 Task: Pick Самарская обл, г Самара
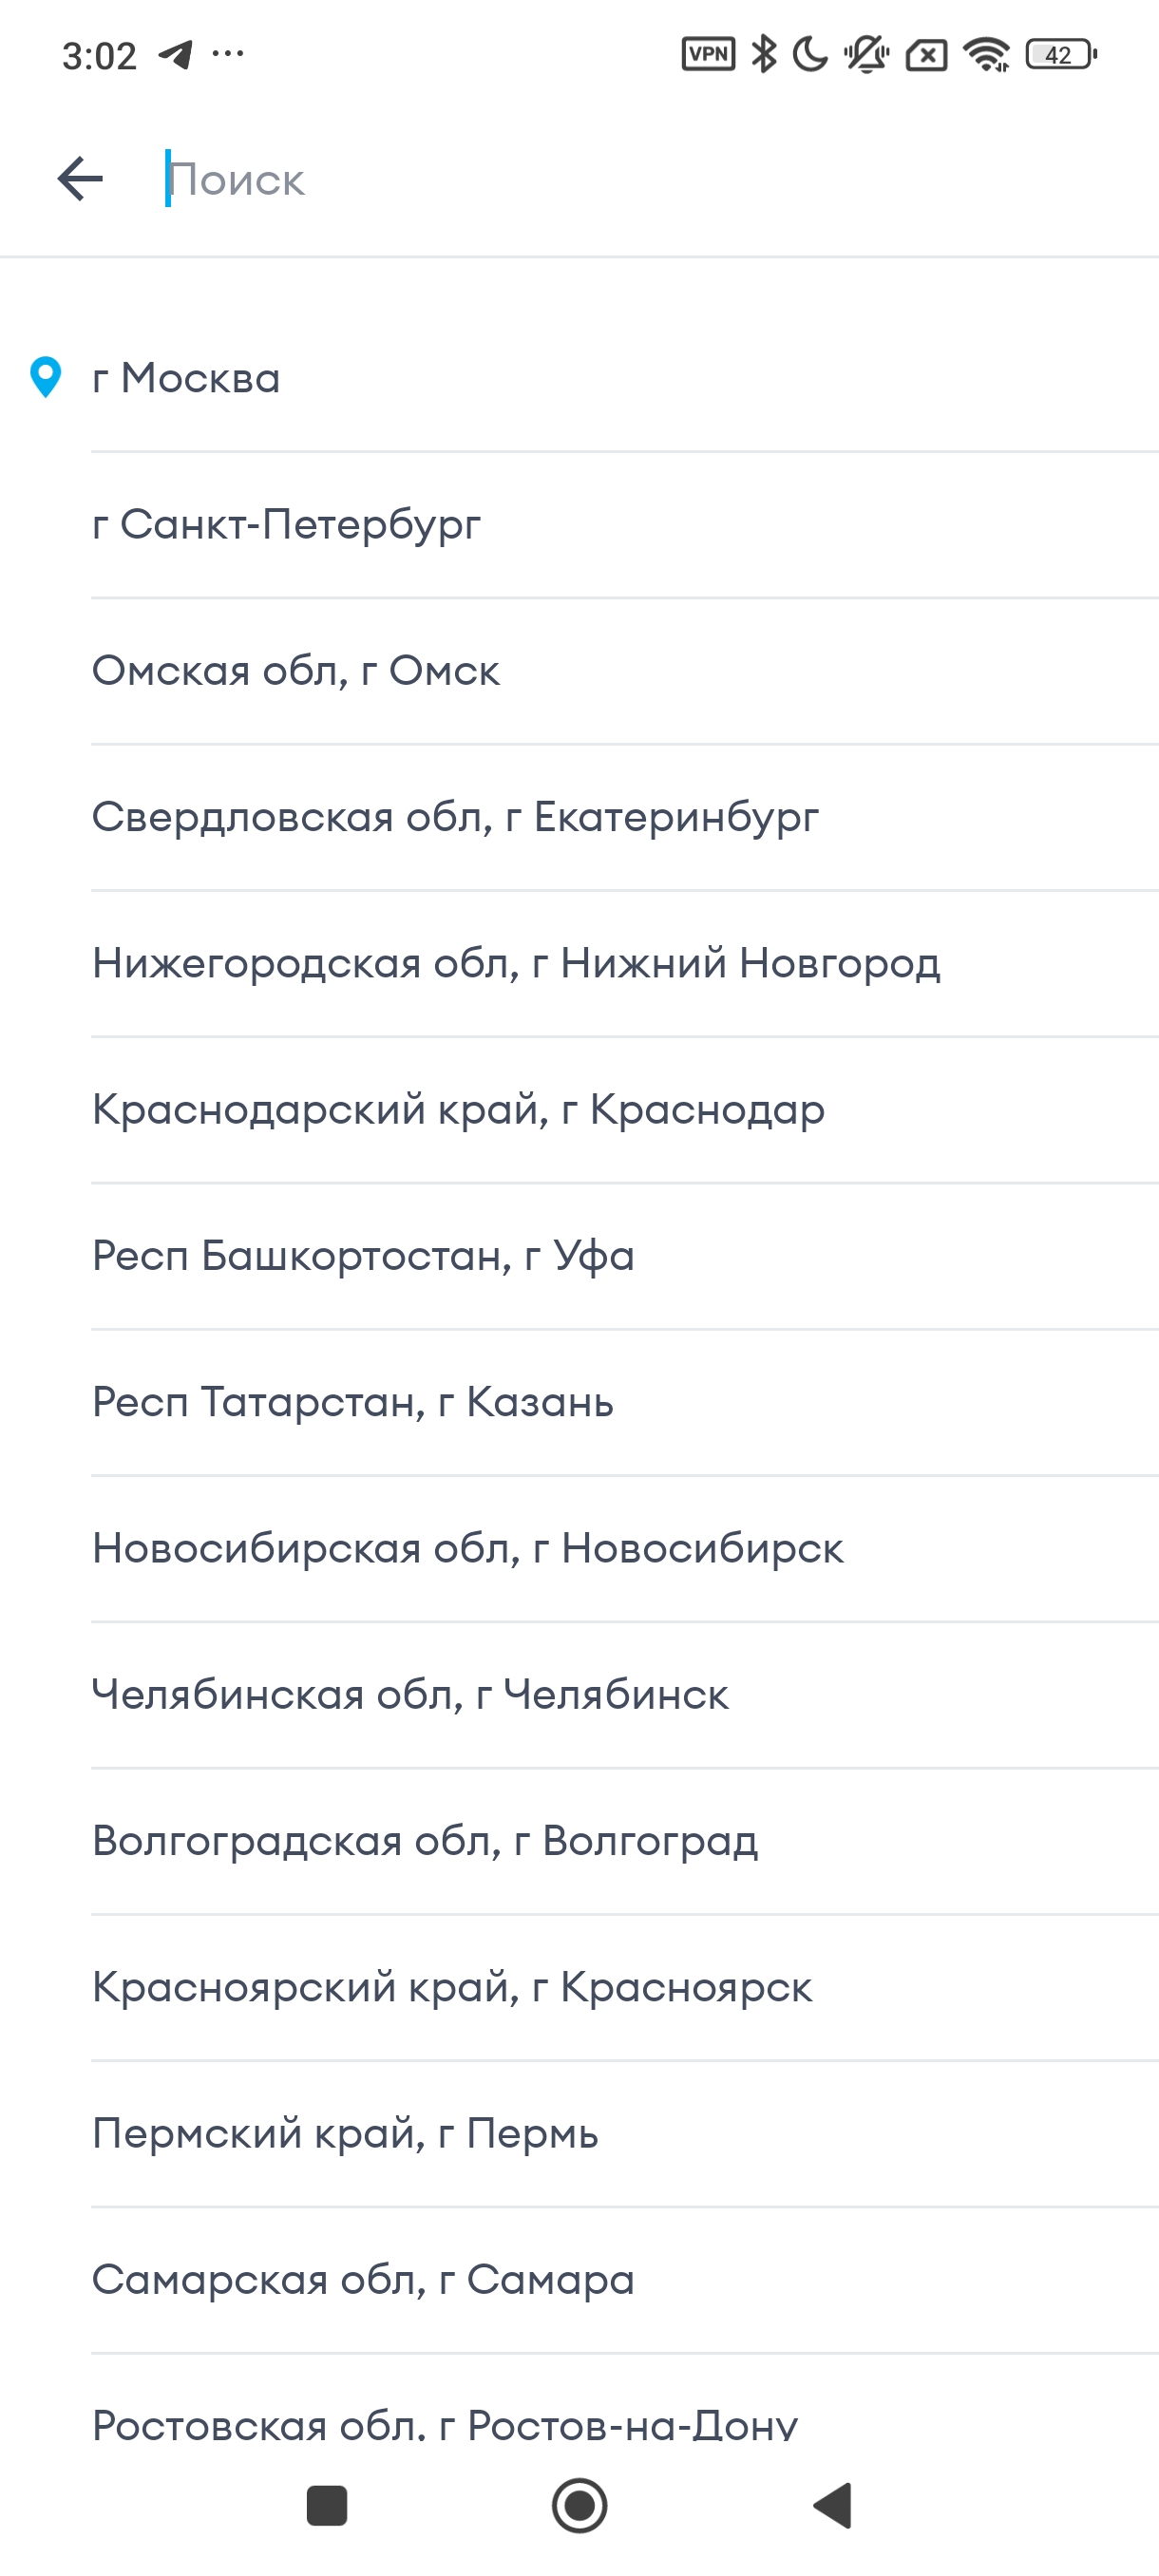625,2280
